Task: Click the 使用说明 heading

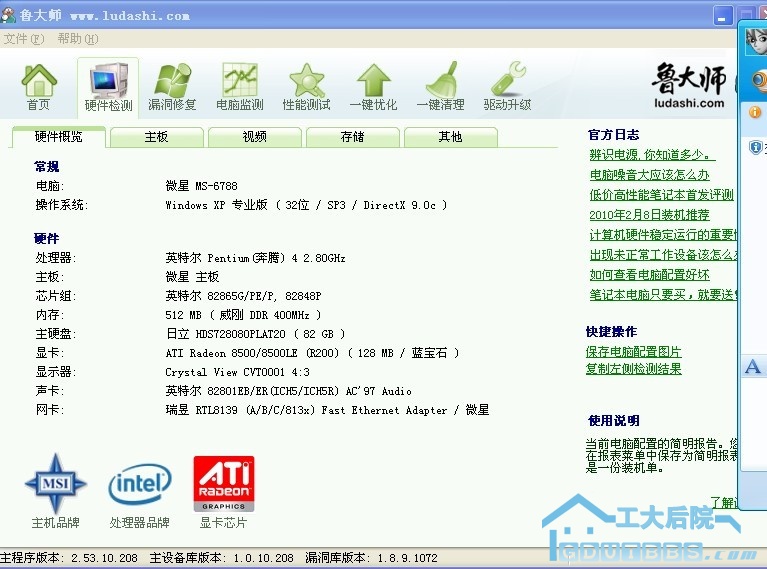Action: coord(613,421)
